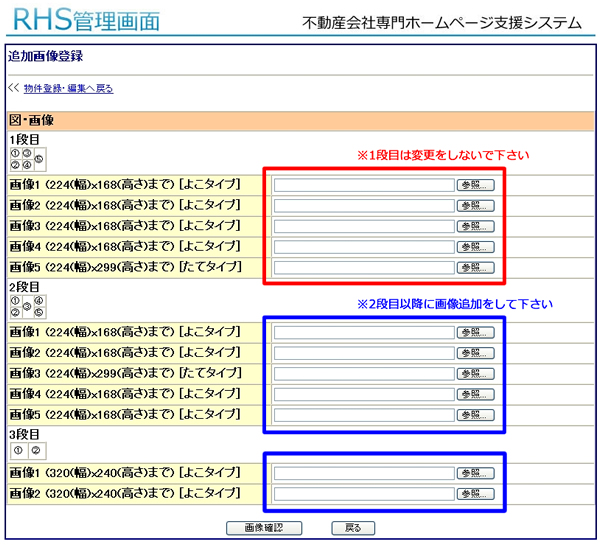This screenshot has height=545, width=600.
Task: Focus the file path field of 1段目 画像2
Action: pos(364,206)
